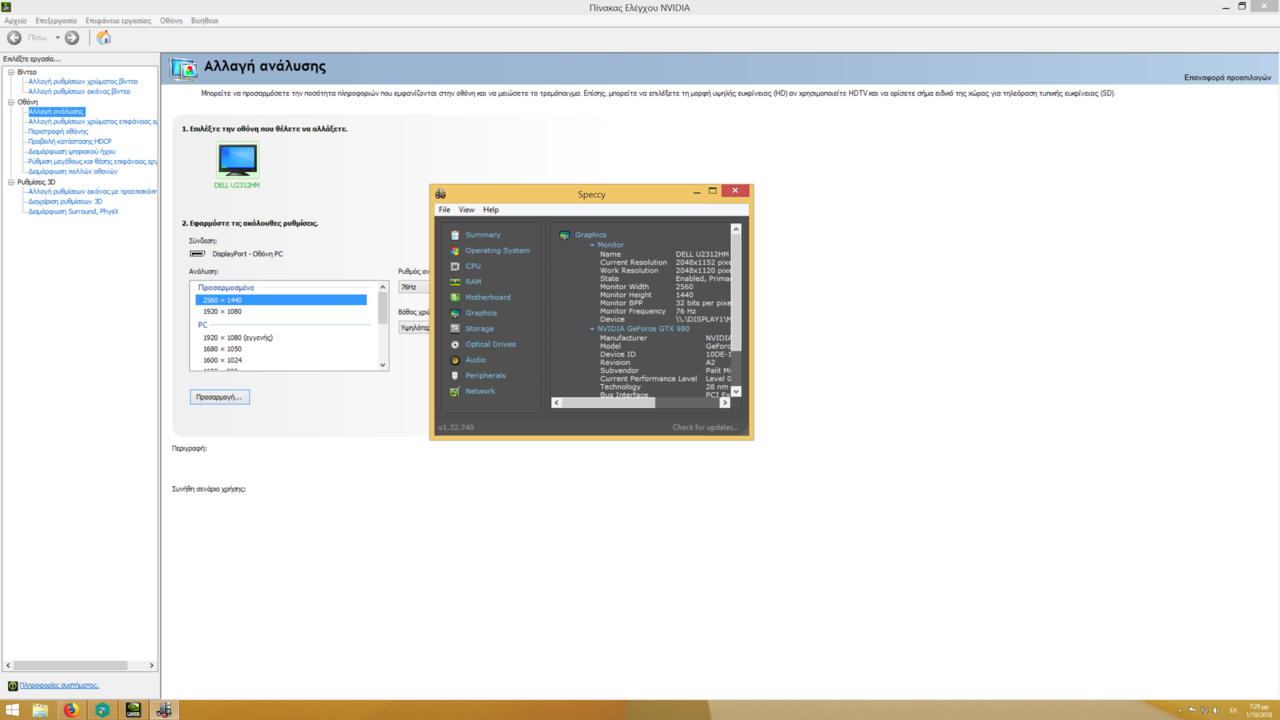1280x720 pixels.
Task: Select the DELL U2312HM monitor thumbnail
Action: [x=237, y=160]
